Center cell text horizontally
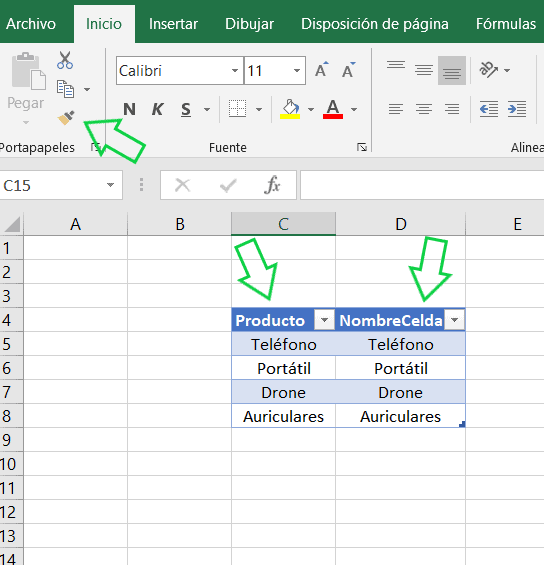The width and height of the screenshot is (544, 565). [x=424, y=109]
